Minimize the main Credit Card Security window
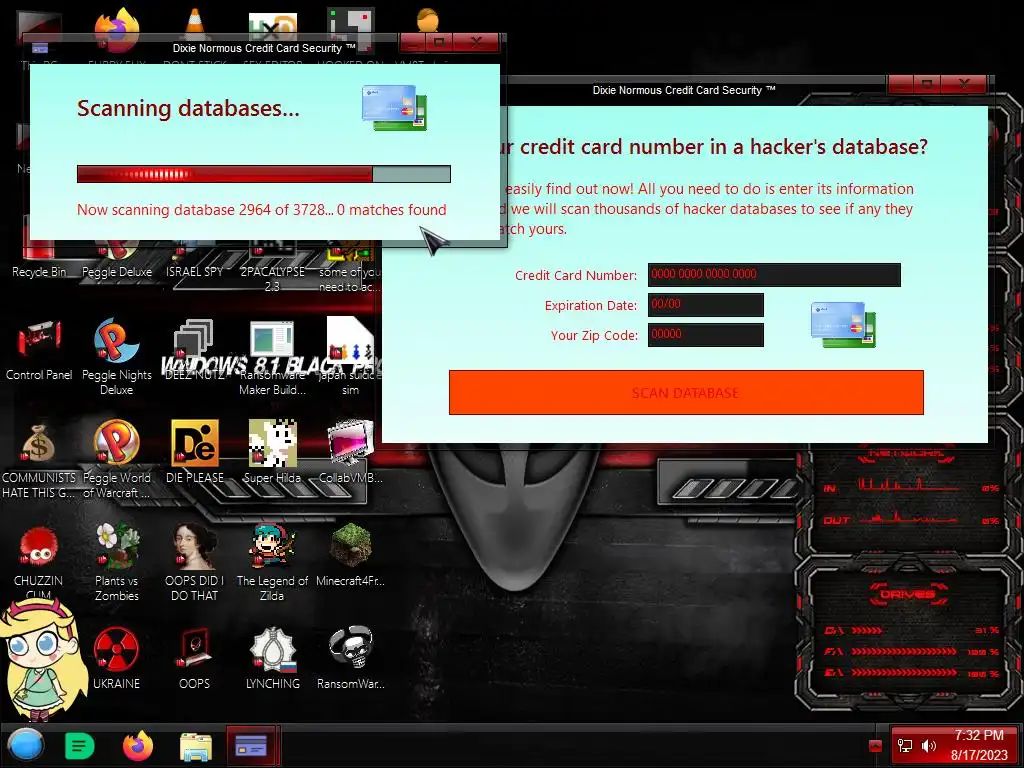This screenshot has height=768, width=1024. 902,83
